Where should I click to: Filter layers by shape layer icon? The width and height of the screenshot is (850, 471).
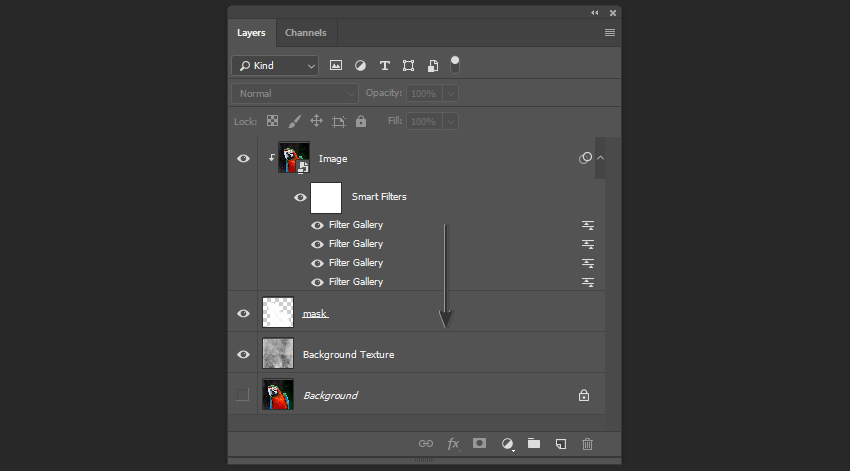click(x=408, y=66)
